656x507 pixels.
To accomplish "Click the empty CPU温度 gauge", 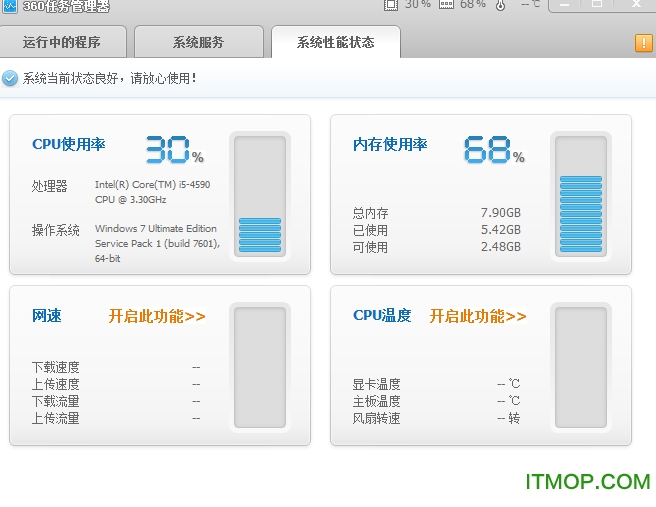I will coord(581,367).
